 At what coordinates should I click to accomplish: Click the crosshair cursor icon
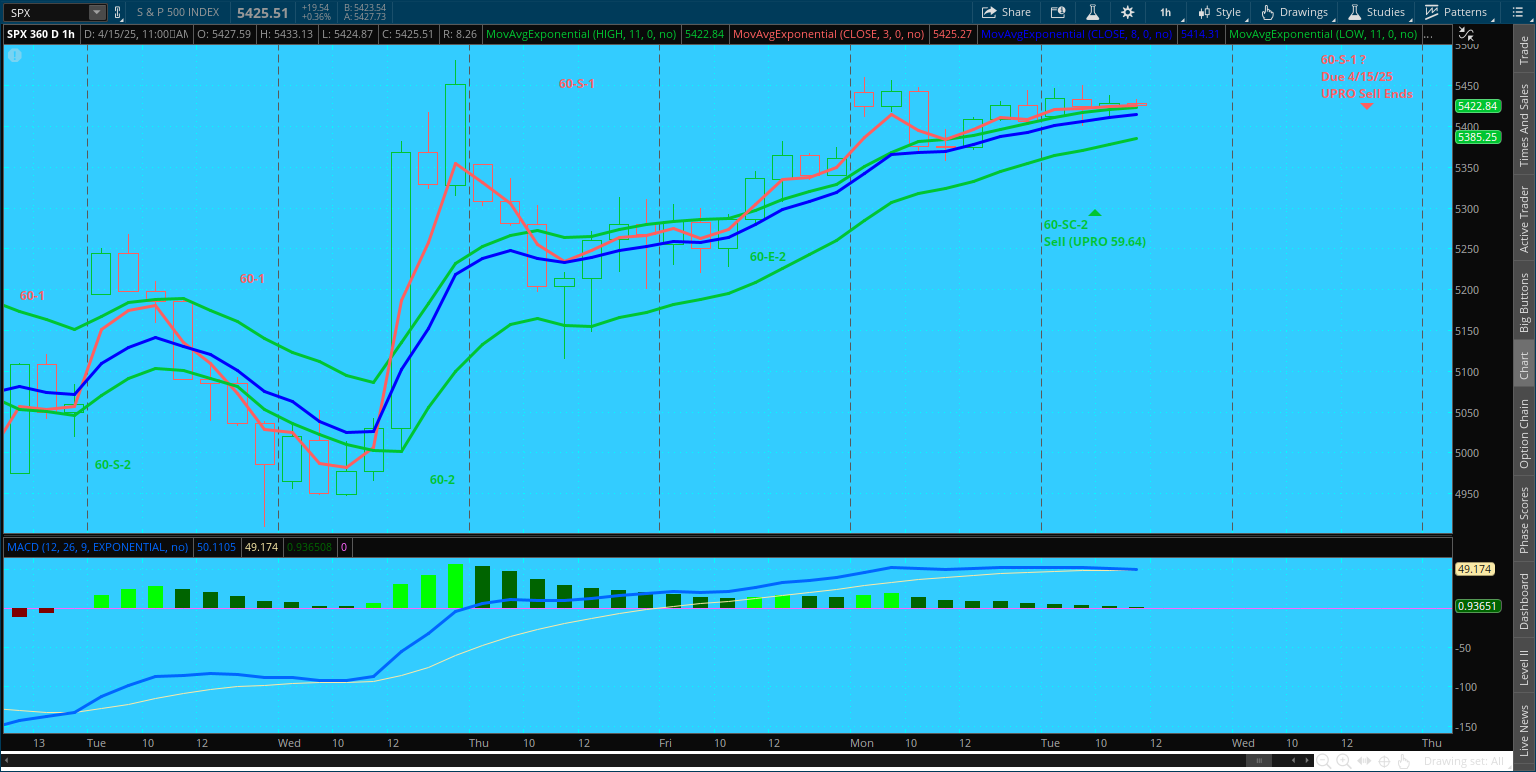point(1385,761)
